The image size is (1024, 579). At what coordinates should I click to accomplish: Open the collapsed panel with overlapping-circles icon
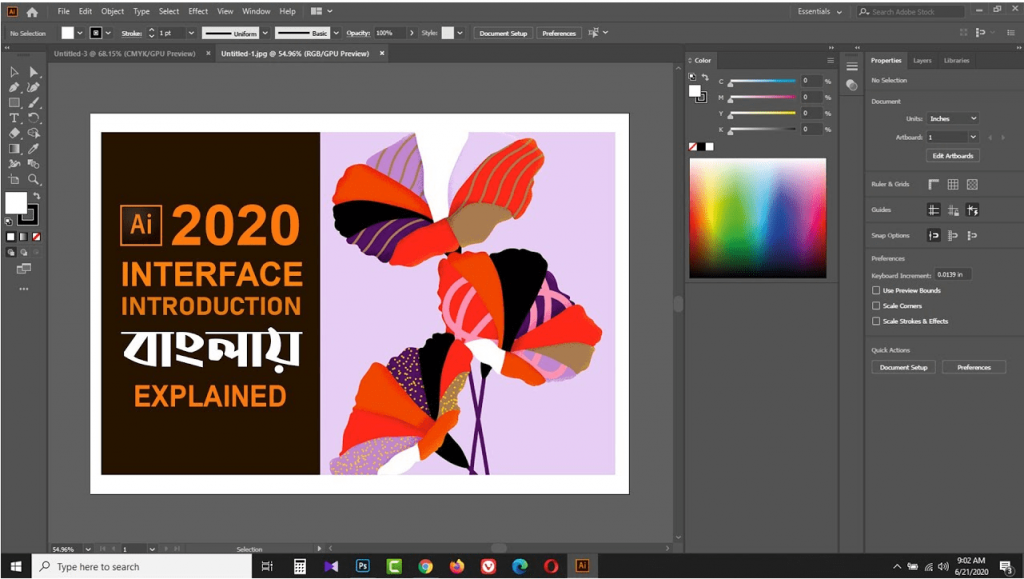[852, 85]
